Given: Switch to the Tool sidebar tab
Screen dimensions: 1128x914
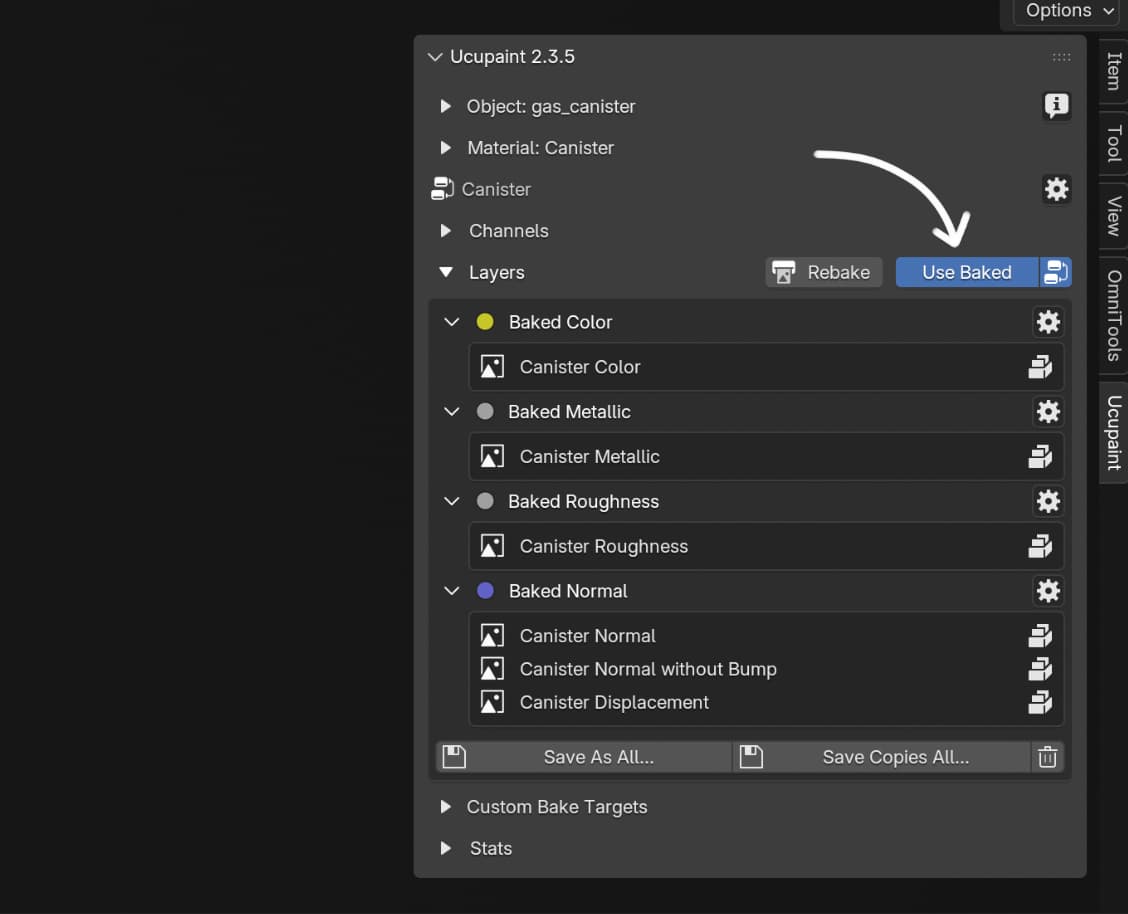Looking at the screenshot, I should (x=1114, y=143).
